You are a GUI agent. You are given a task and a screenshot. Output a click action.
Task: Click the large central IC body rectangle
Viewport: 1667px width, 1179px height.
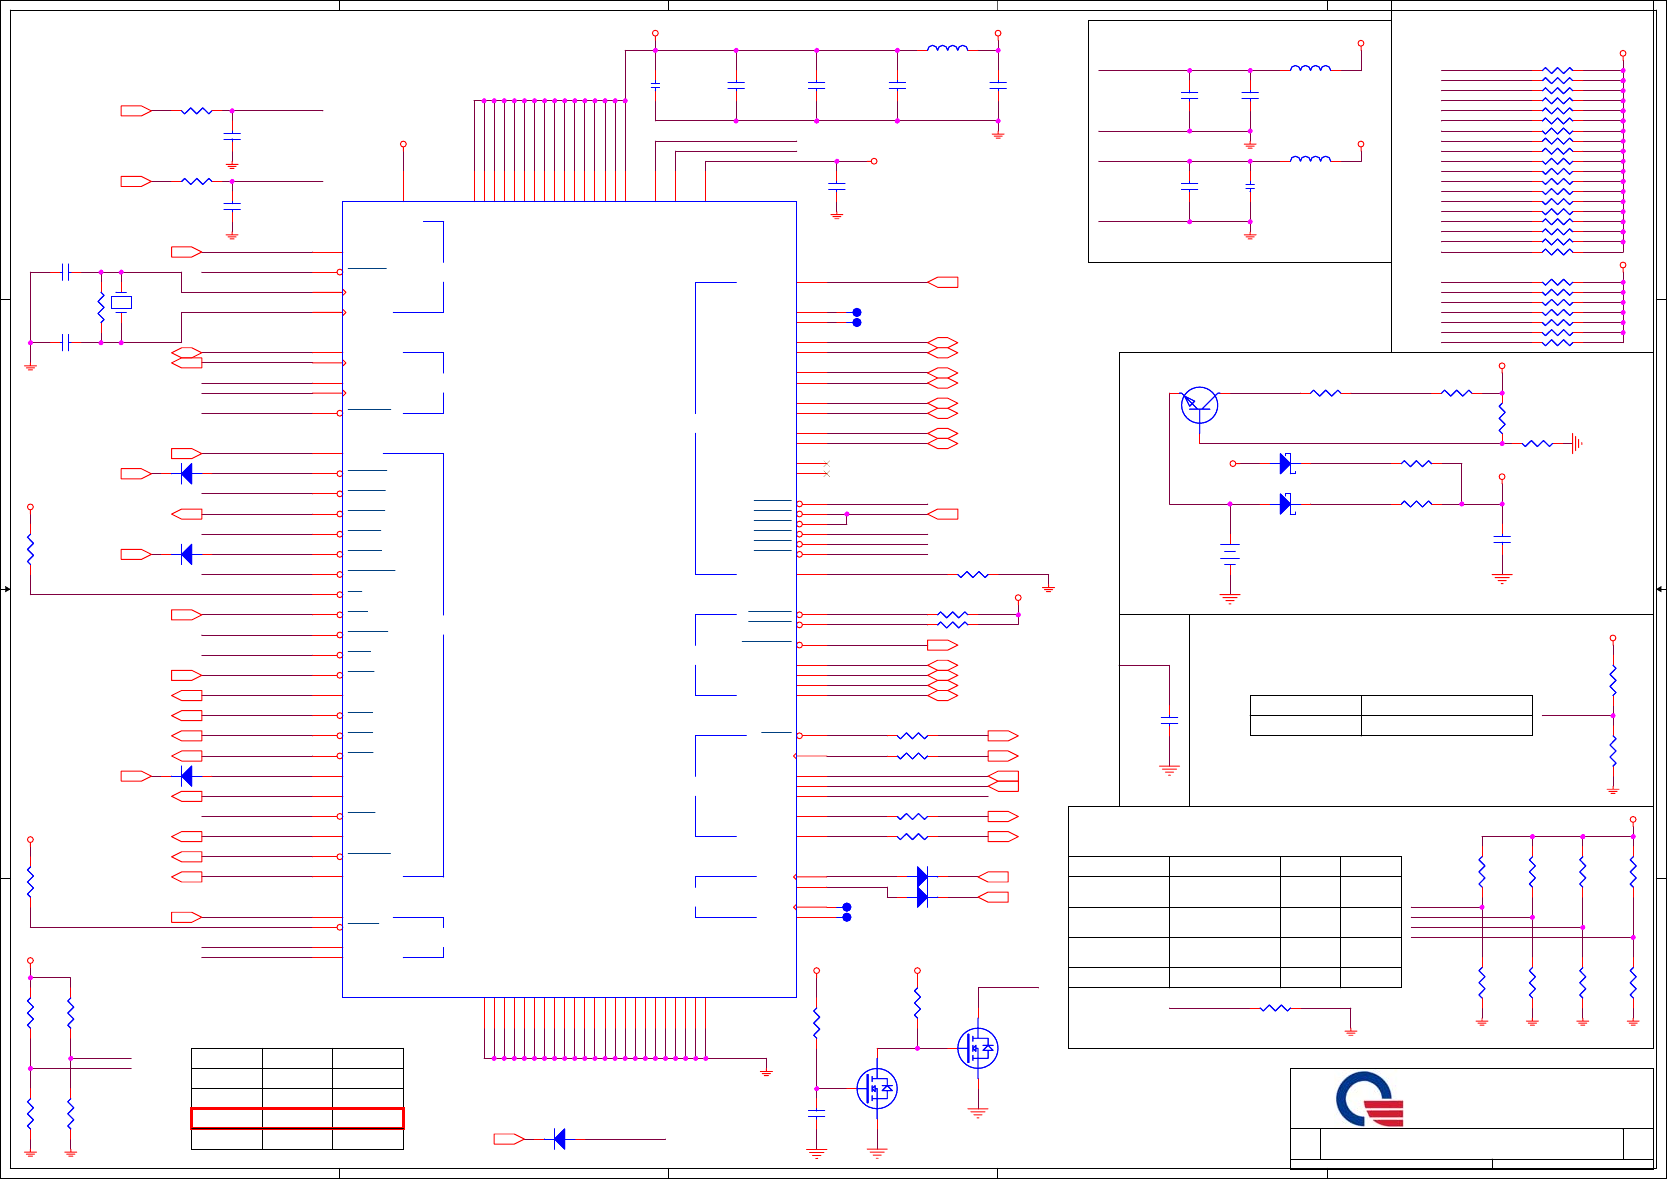[x=569, y=599]
